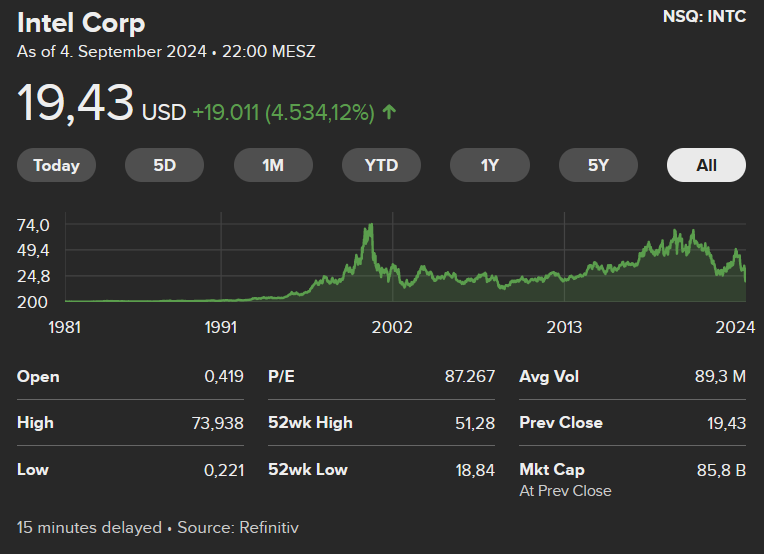The image size is (764, 554).
Task: Click the Low value 0,221
Action: pos(224,470)
